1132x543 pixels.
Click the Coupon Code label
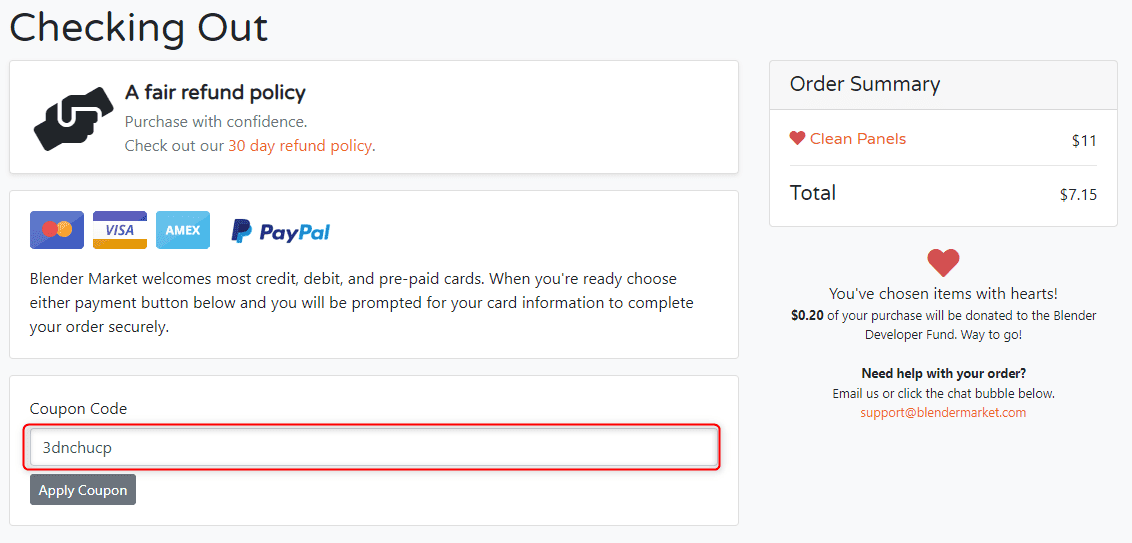click(x=78, y=409)
